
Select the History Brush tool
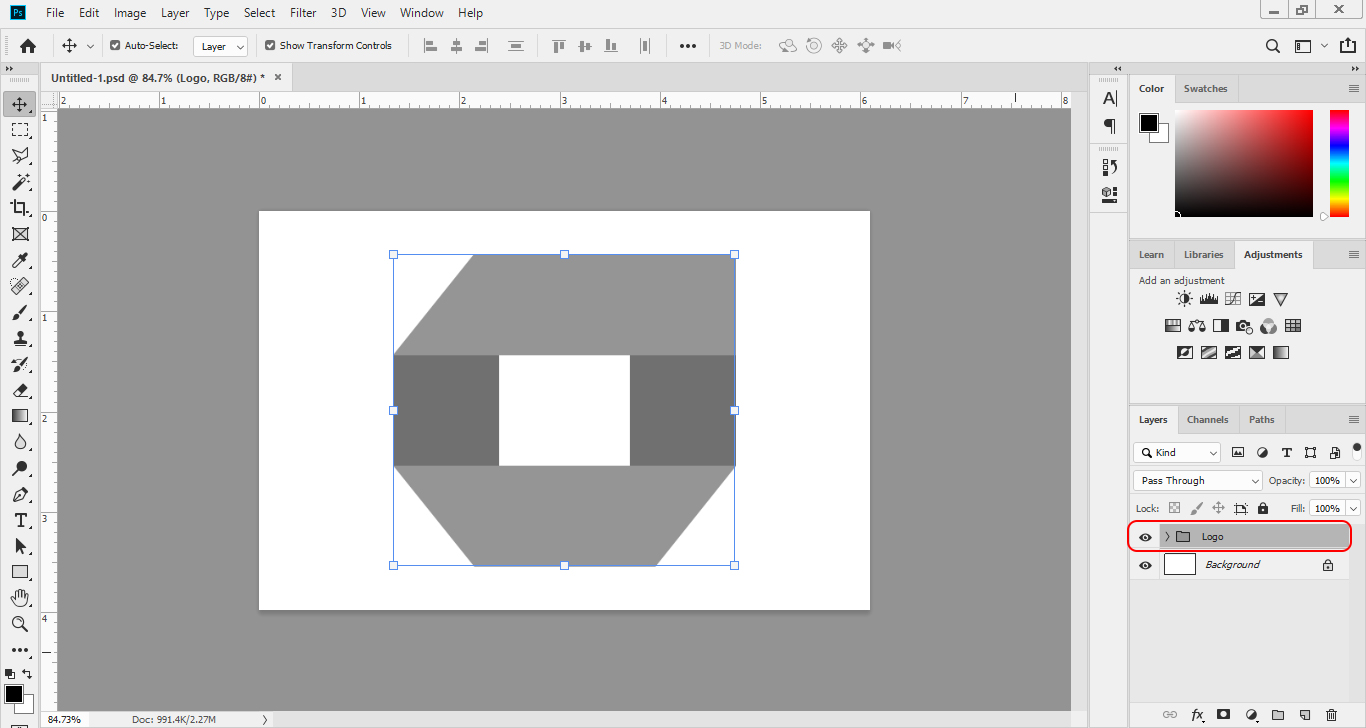pyautogui.click(x=20, y=364)
